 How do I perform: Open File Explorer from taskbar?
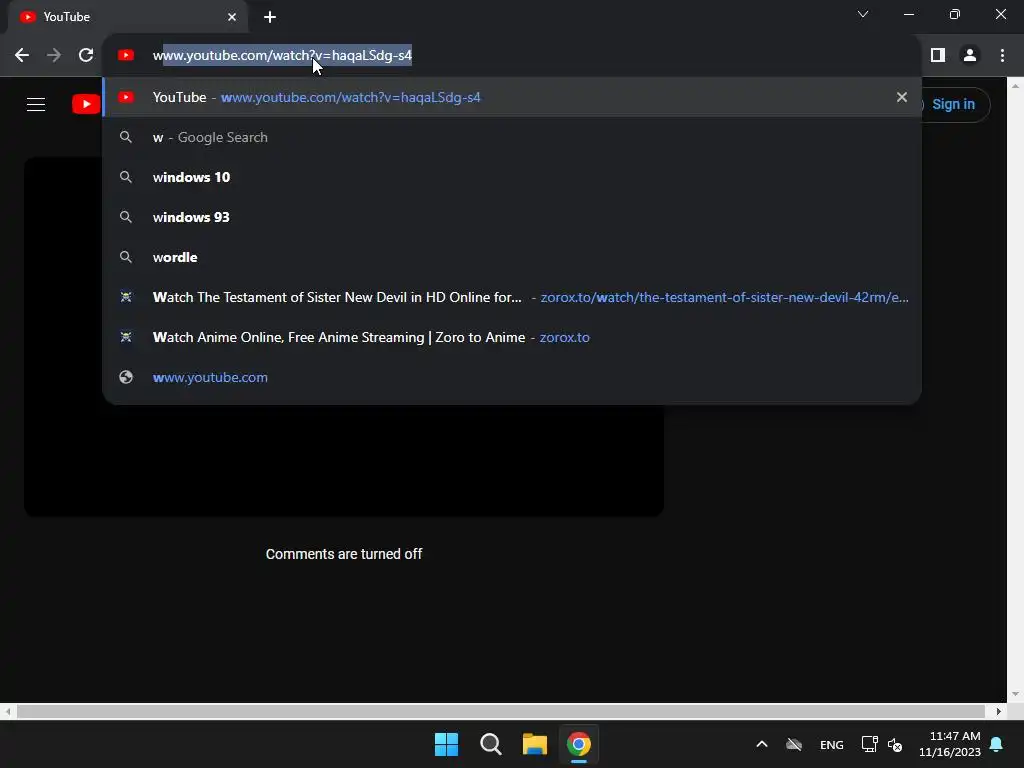pyautogui.click(x=535, y=744)
